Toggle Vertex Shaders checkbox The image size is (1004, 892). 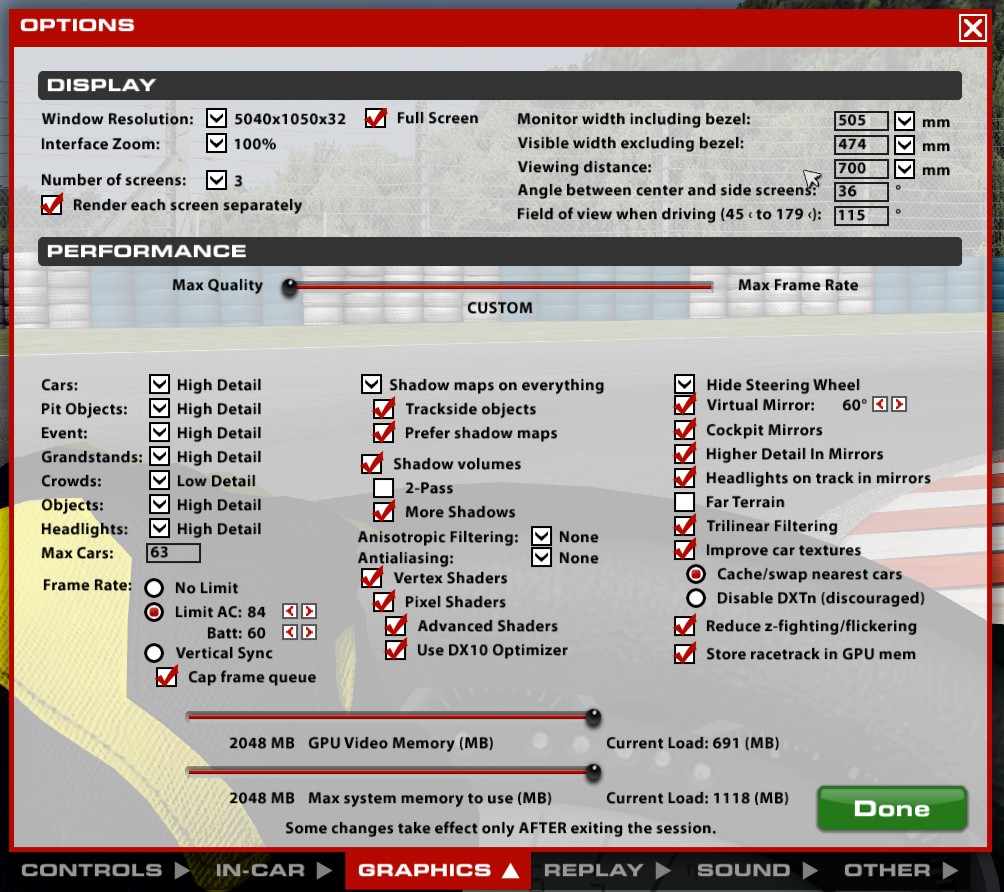point(371,577)
